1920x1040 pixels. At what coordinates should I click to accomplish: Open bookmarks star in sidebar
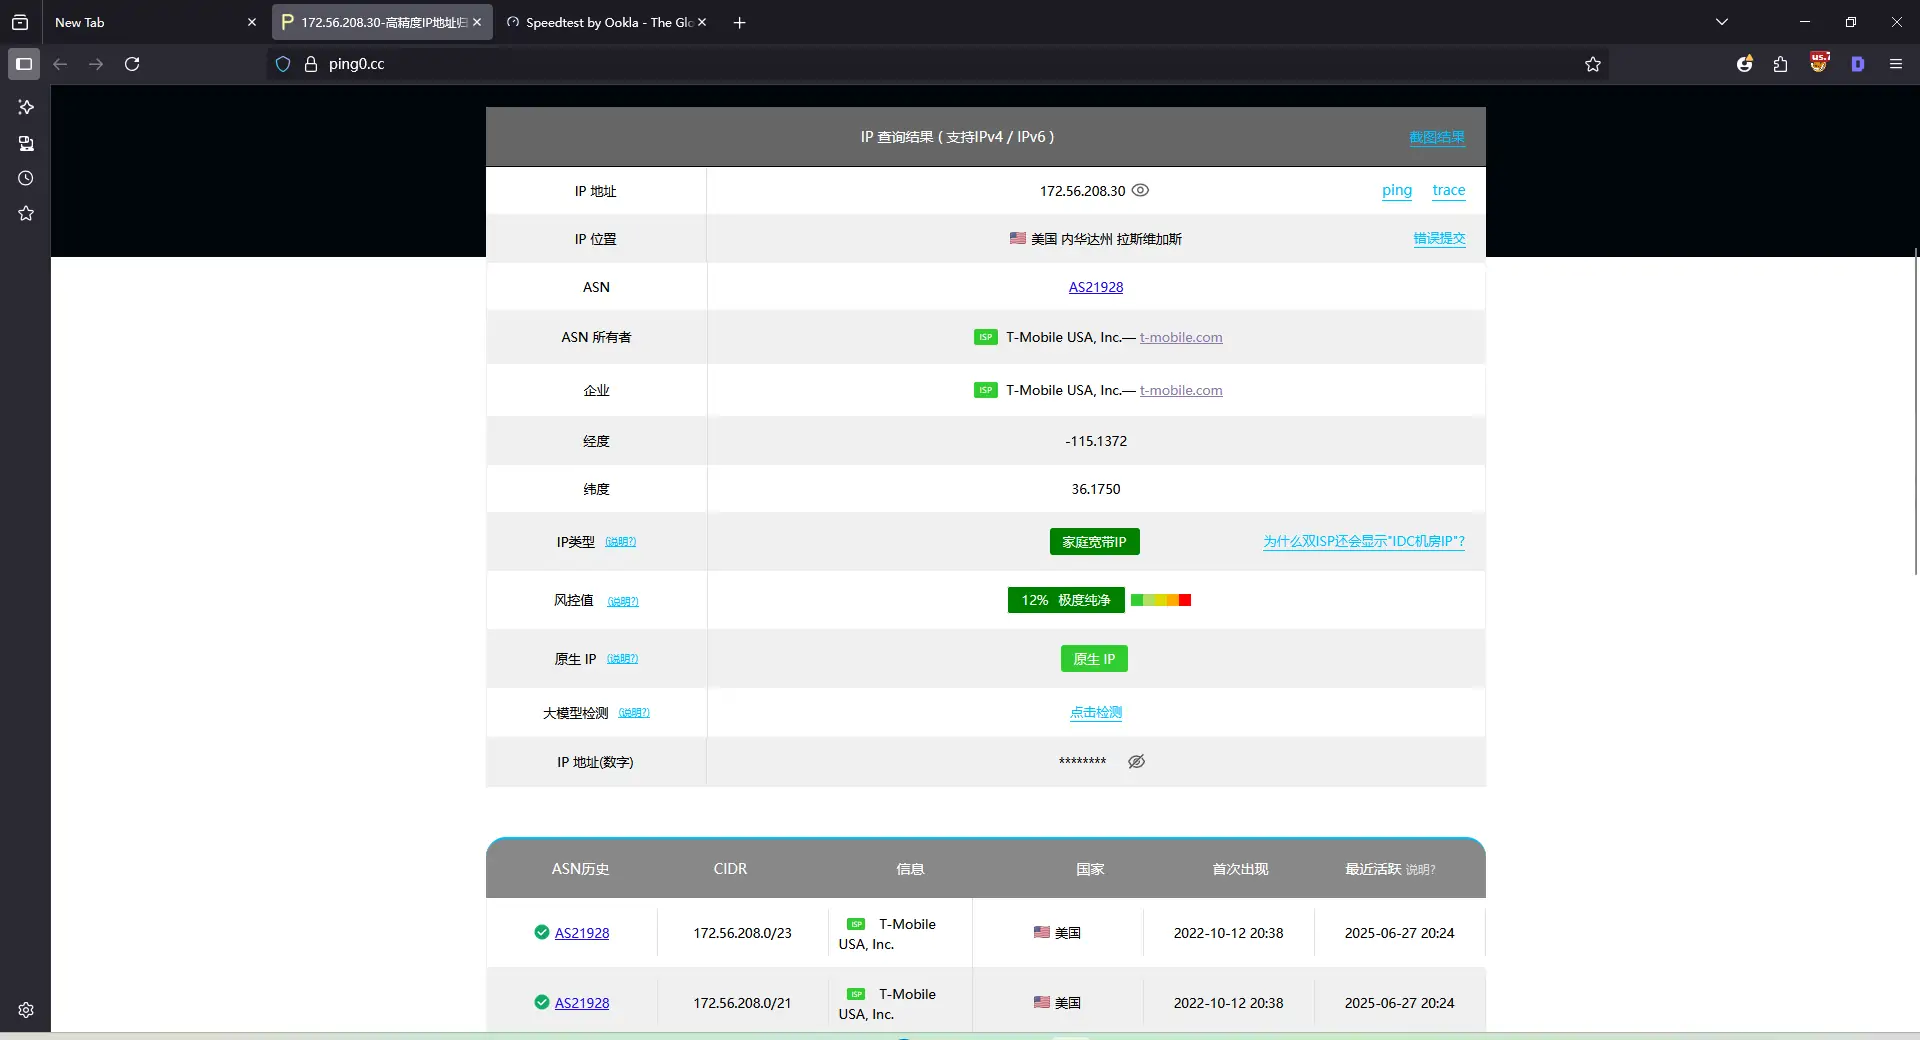coord(26,213)
